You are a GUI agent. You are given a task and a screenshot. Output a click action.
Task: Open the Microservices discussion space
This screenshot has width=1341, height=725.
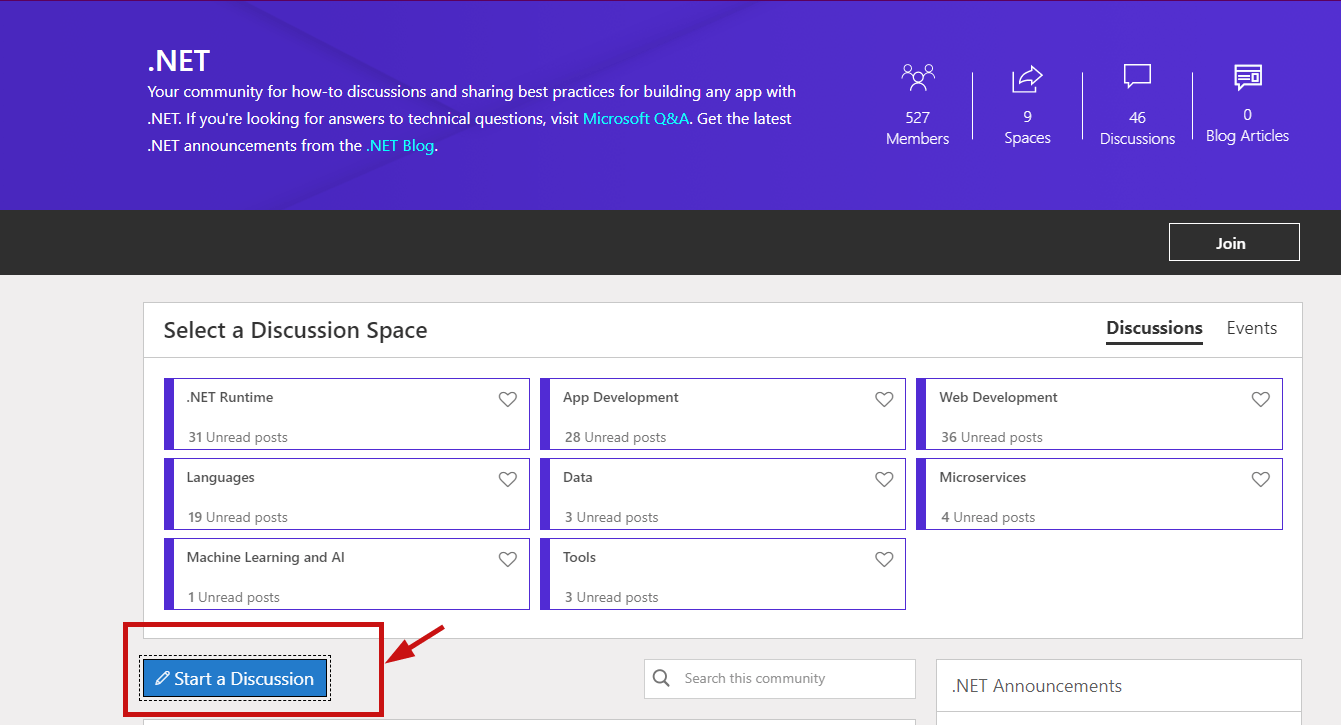coord(1100,494)
